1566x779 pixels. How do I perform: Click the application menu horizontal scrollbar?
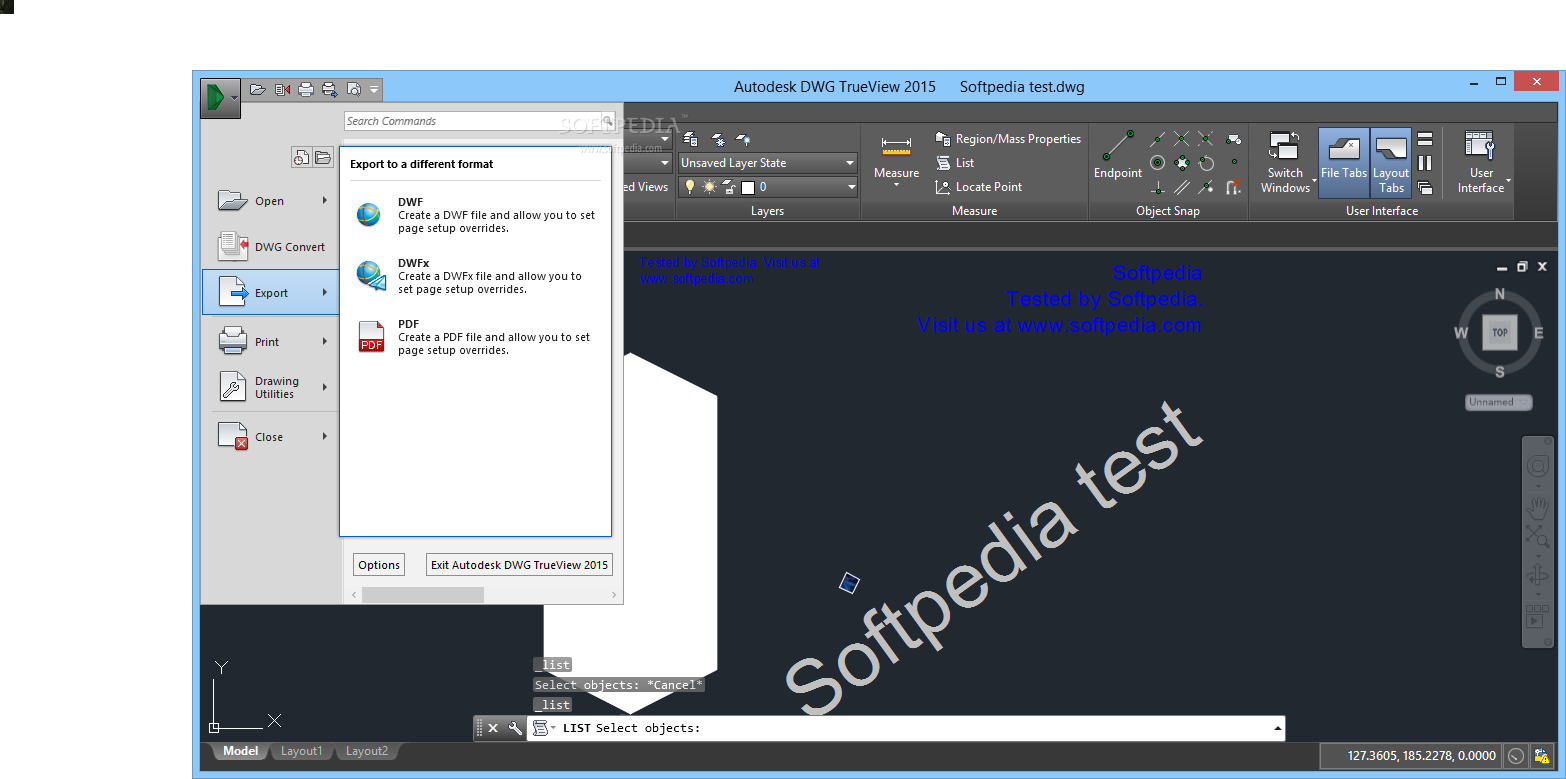(x=423, y=595)
